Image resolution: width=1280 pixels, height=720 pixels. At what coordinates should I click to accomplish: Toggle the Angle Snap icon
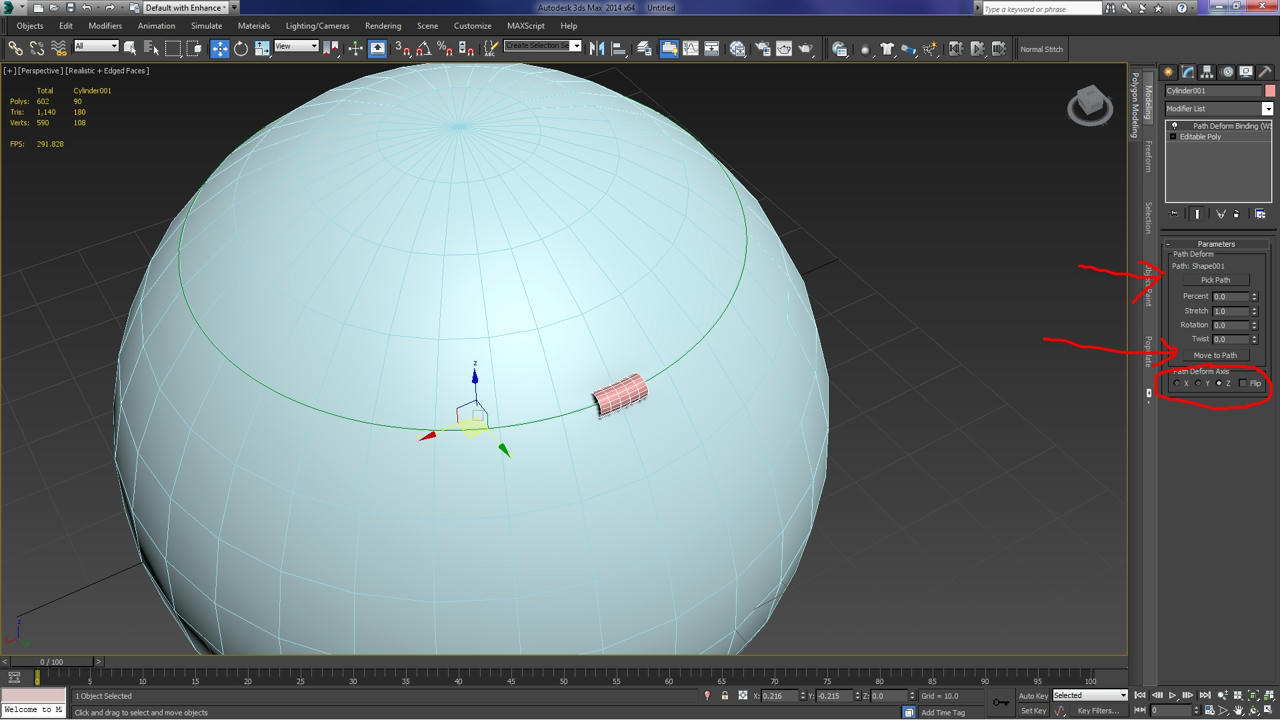[x=423, y=48]
